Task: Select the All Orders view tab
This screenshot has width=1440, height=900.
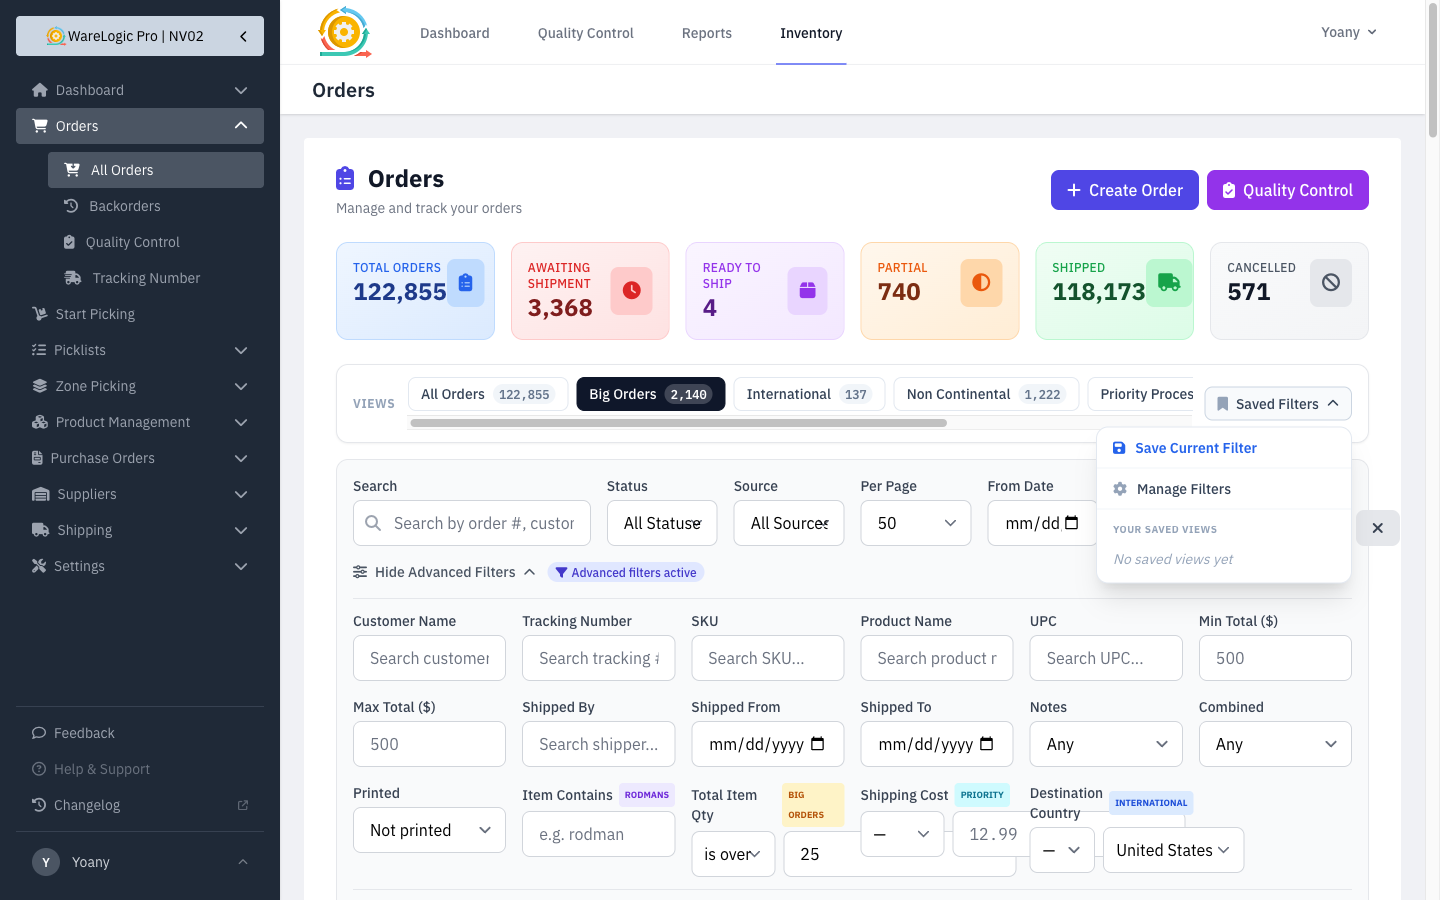Action: coord(488,394)
